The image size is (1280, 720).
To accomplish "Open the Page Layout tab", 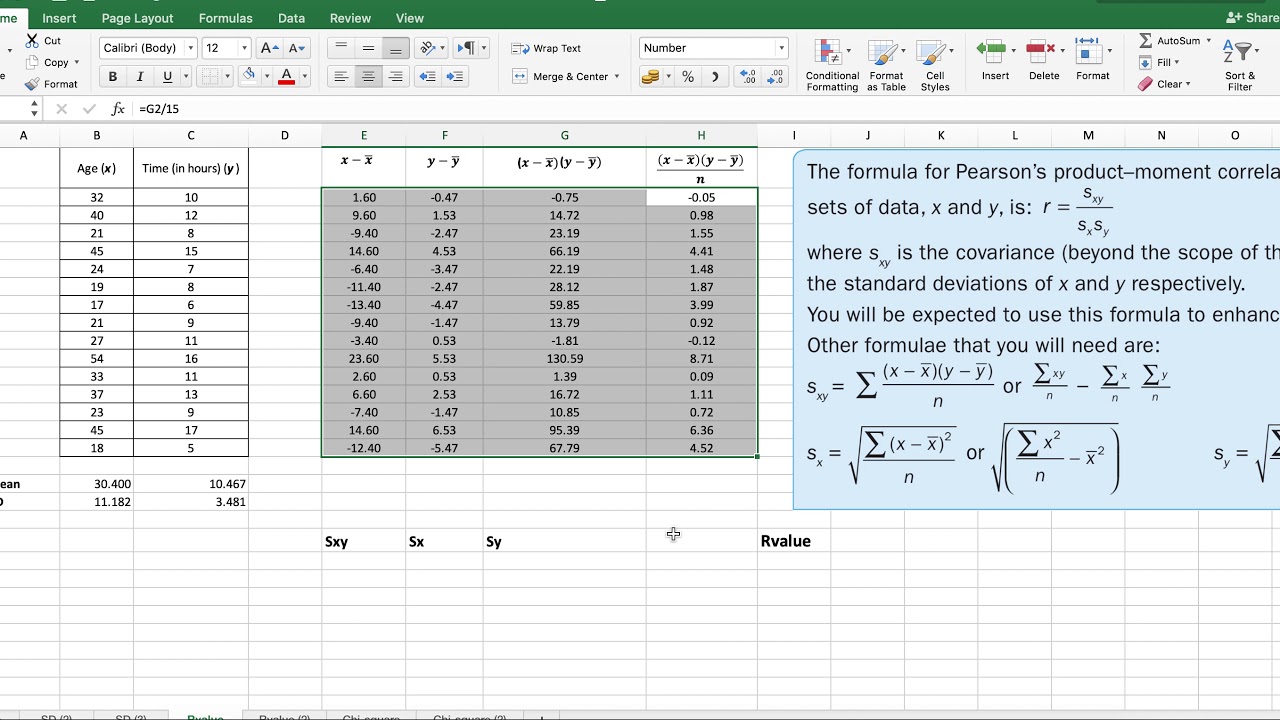I will (137, 18).
